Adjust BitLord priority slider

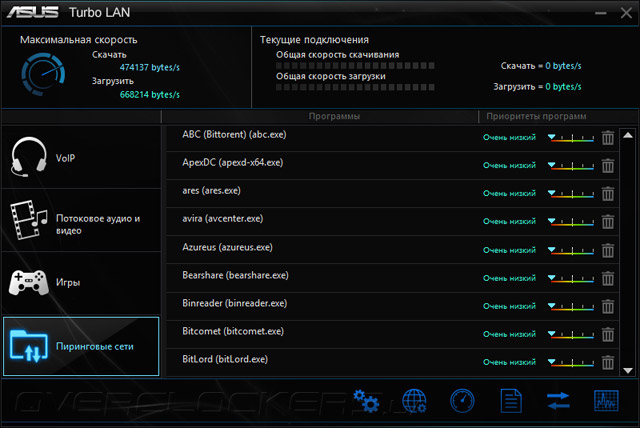click(571, 362)
